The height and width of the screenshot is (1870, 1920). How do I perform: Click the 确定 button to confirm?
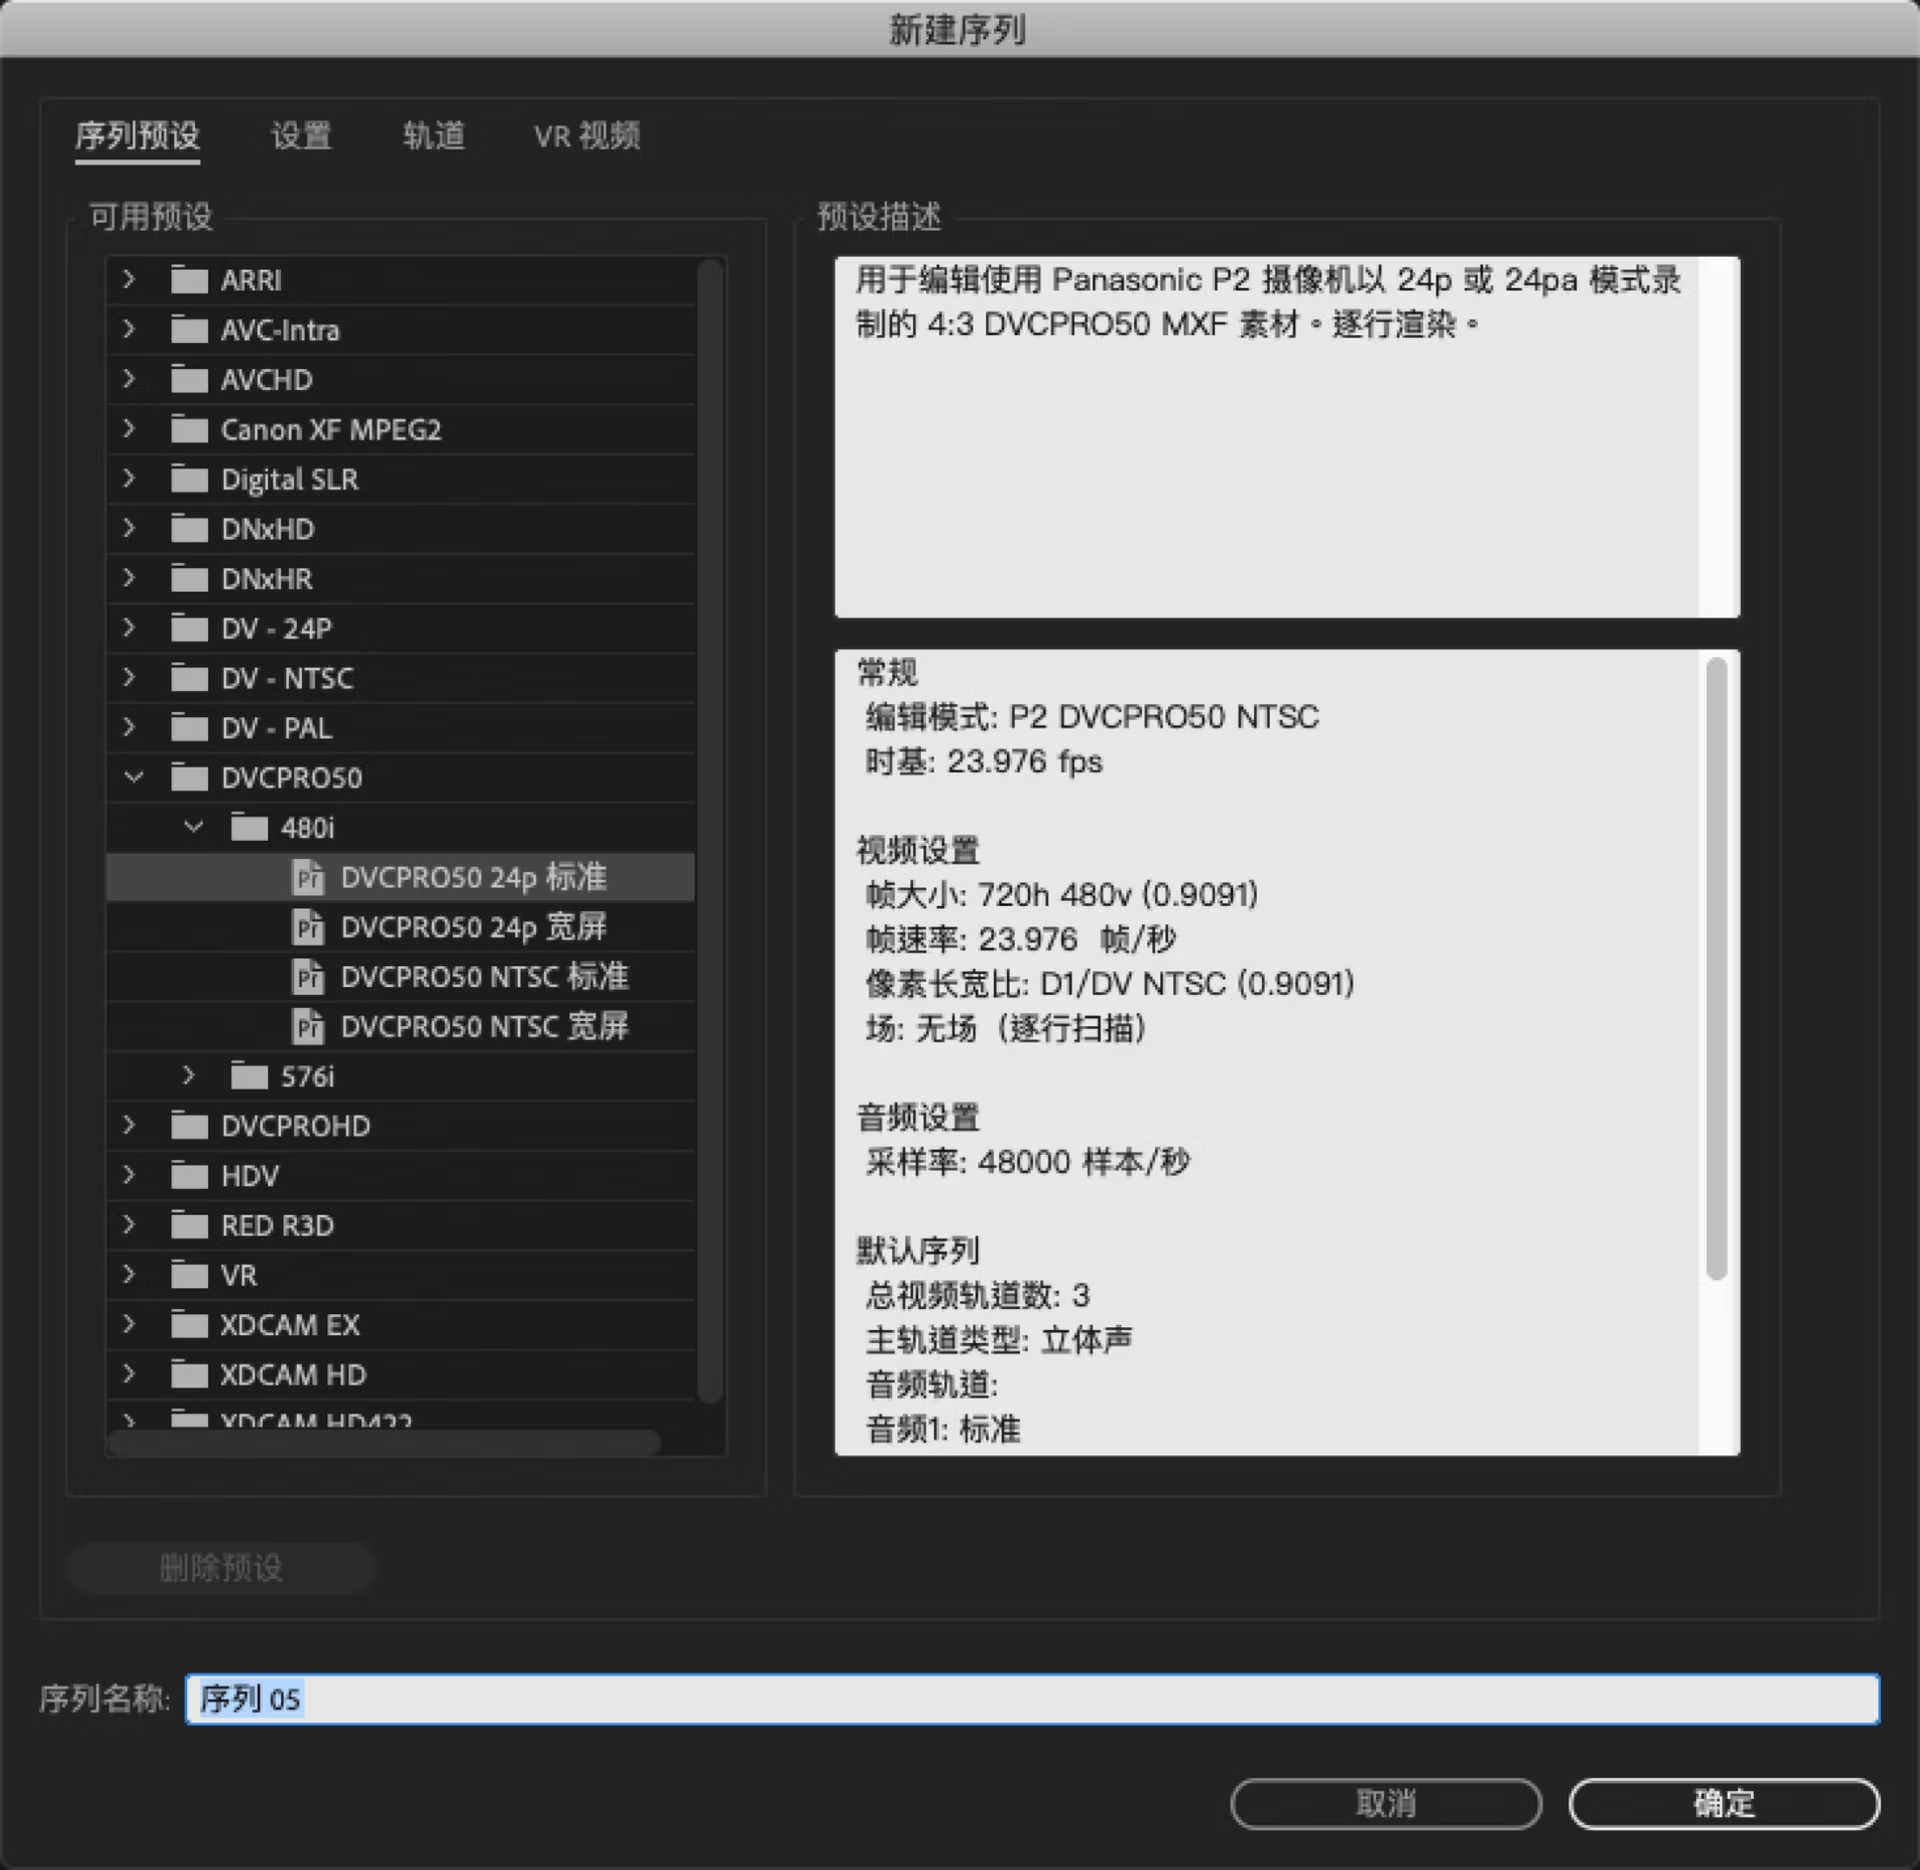click(x=1726, y=1803)
